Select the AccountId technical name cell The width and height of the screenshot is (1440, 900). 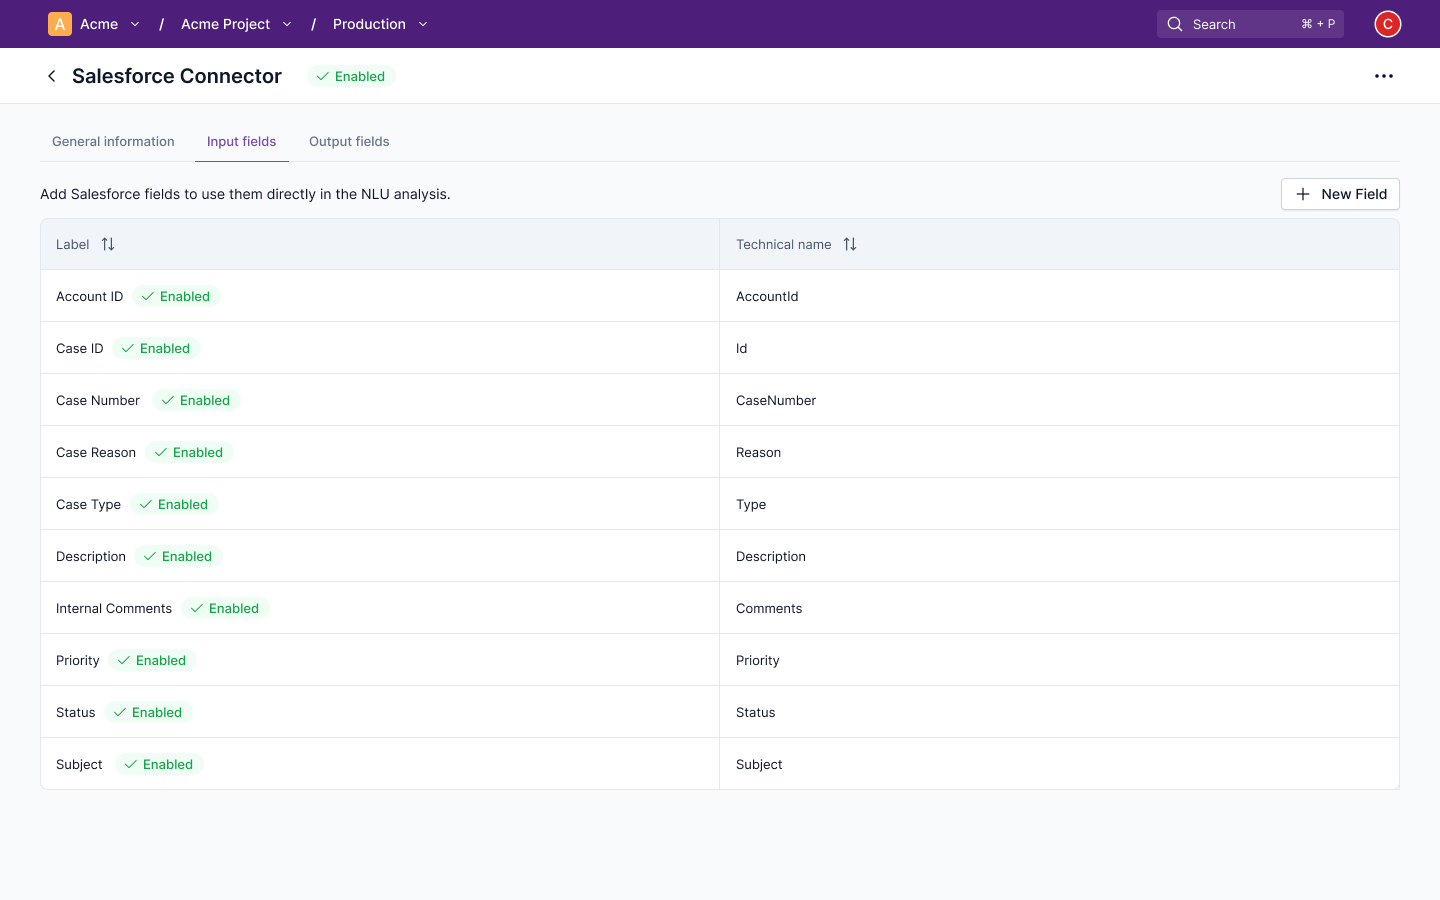click(1059, 296)
